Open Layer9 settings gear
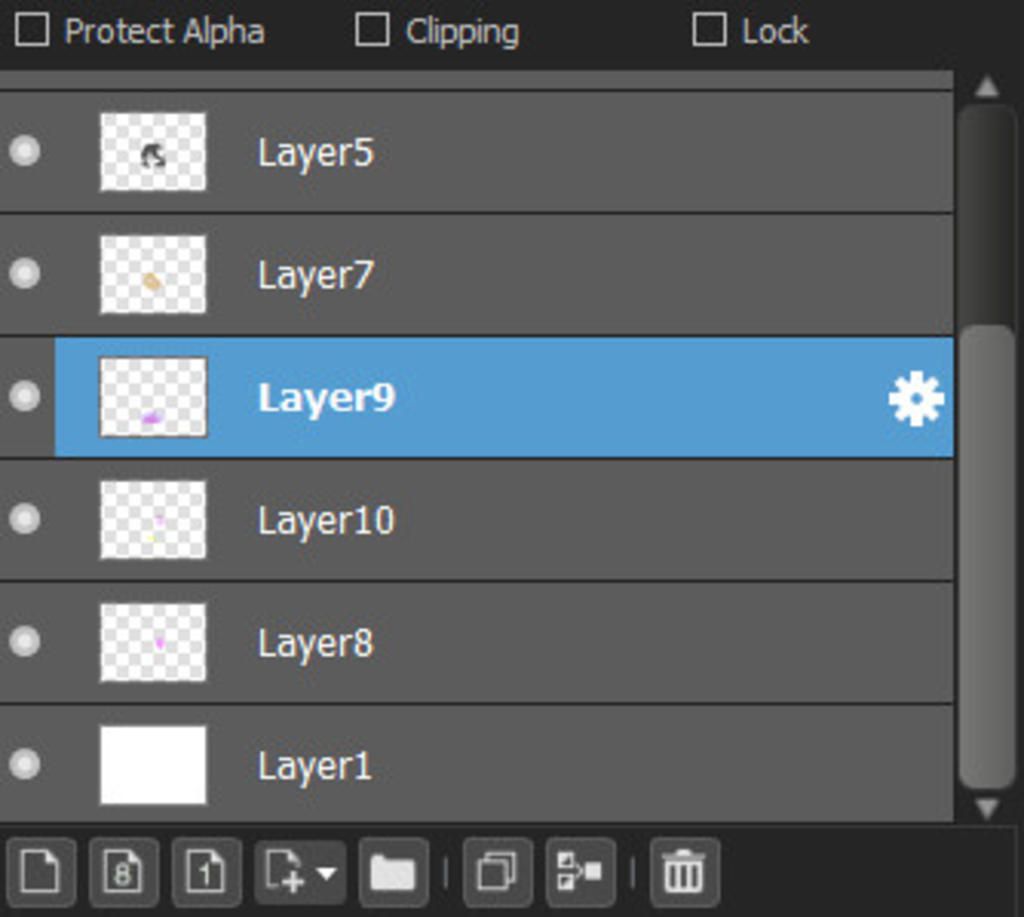This screenshot has width=1024, height=917. [915, 398]
